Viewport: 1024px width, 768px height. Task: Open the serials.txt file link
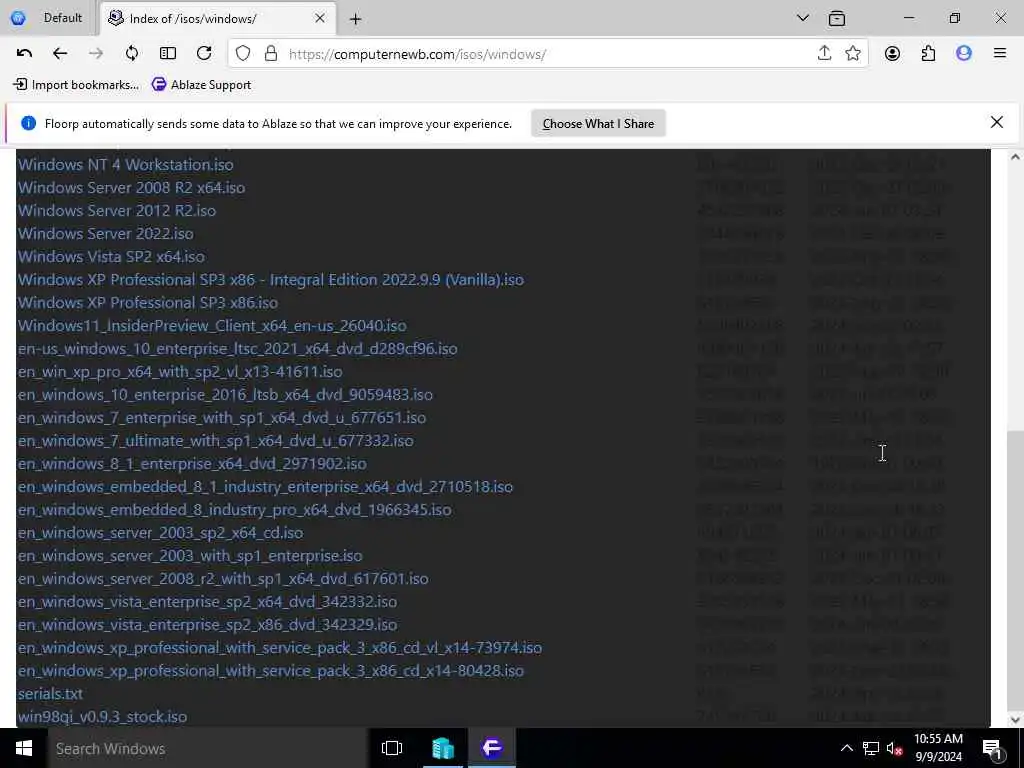50,694
